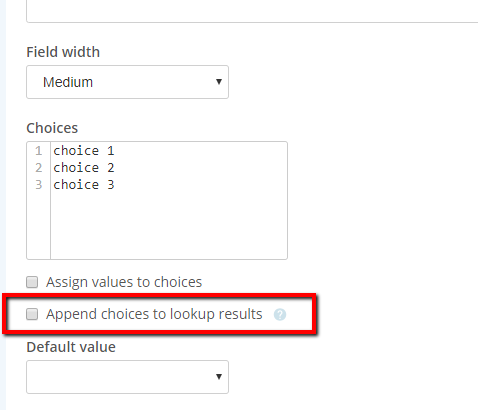The width and height of the screenshot is (478, 410).
Task: Click the Field width label
Action: 63,52
